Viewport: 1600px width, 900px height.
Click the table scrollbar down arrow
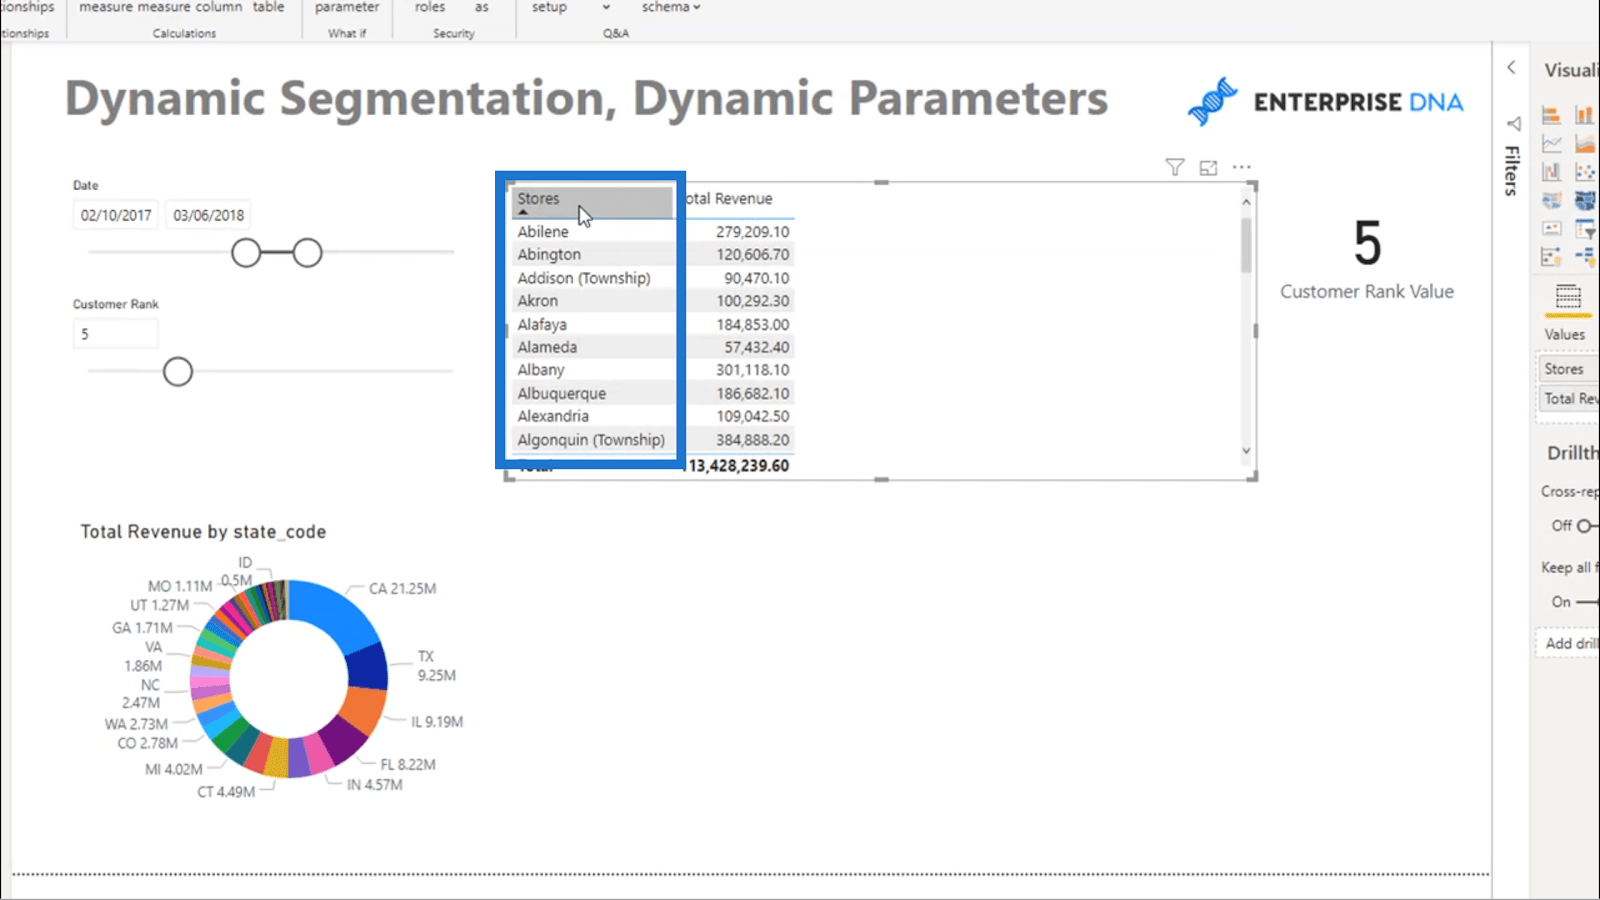1246,451
